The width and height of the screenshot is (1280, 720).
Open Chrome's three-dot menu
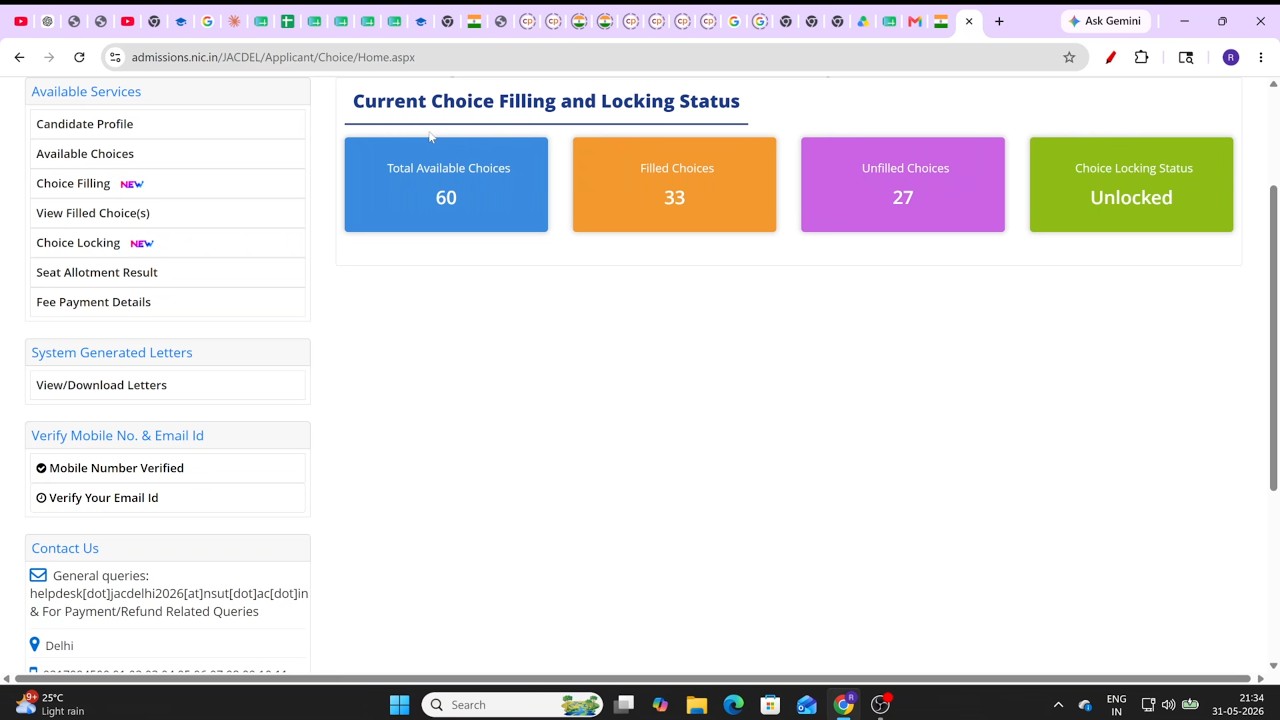click(1260, 57)
